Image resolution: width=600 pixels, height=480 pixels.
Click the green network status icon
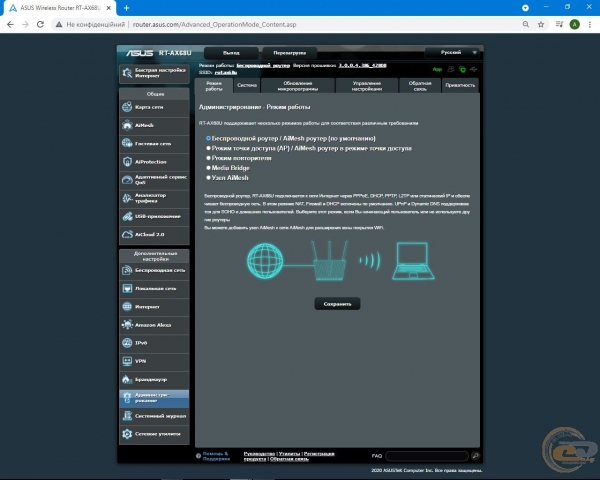462,69
